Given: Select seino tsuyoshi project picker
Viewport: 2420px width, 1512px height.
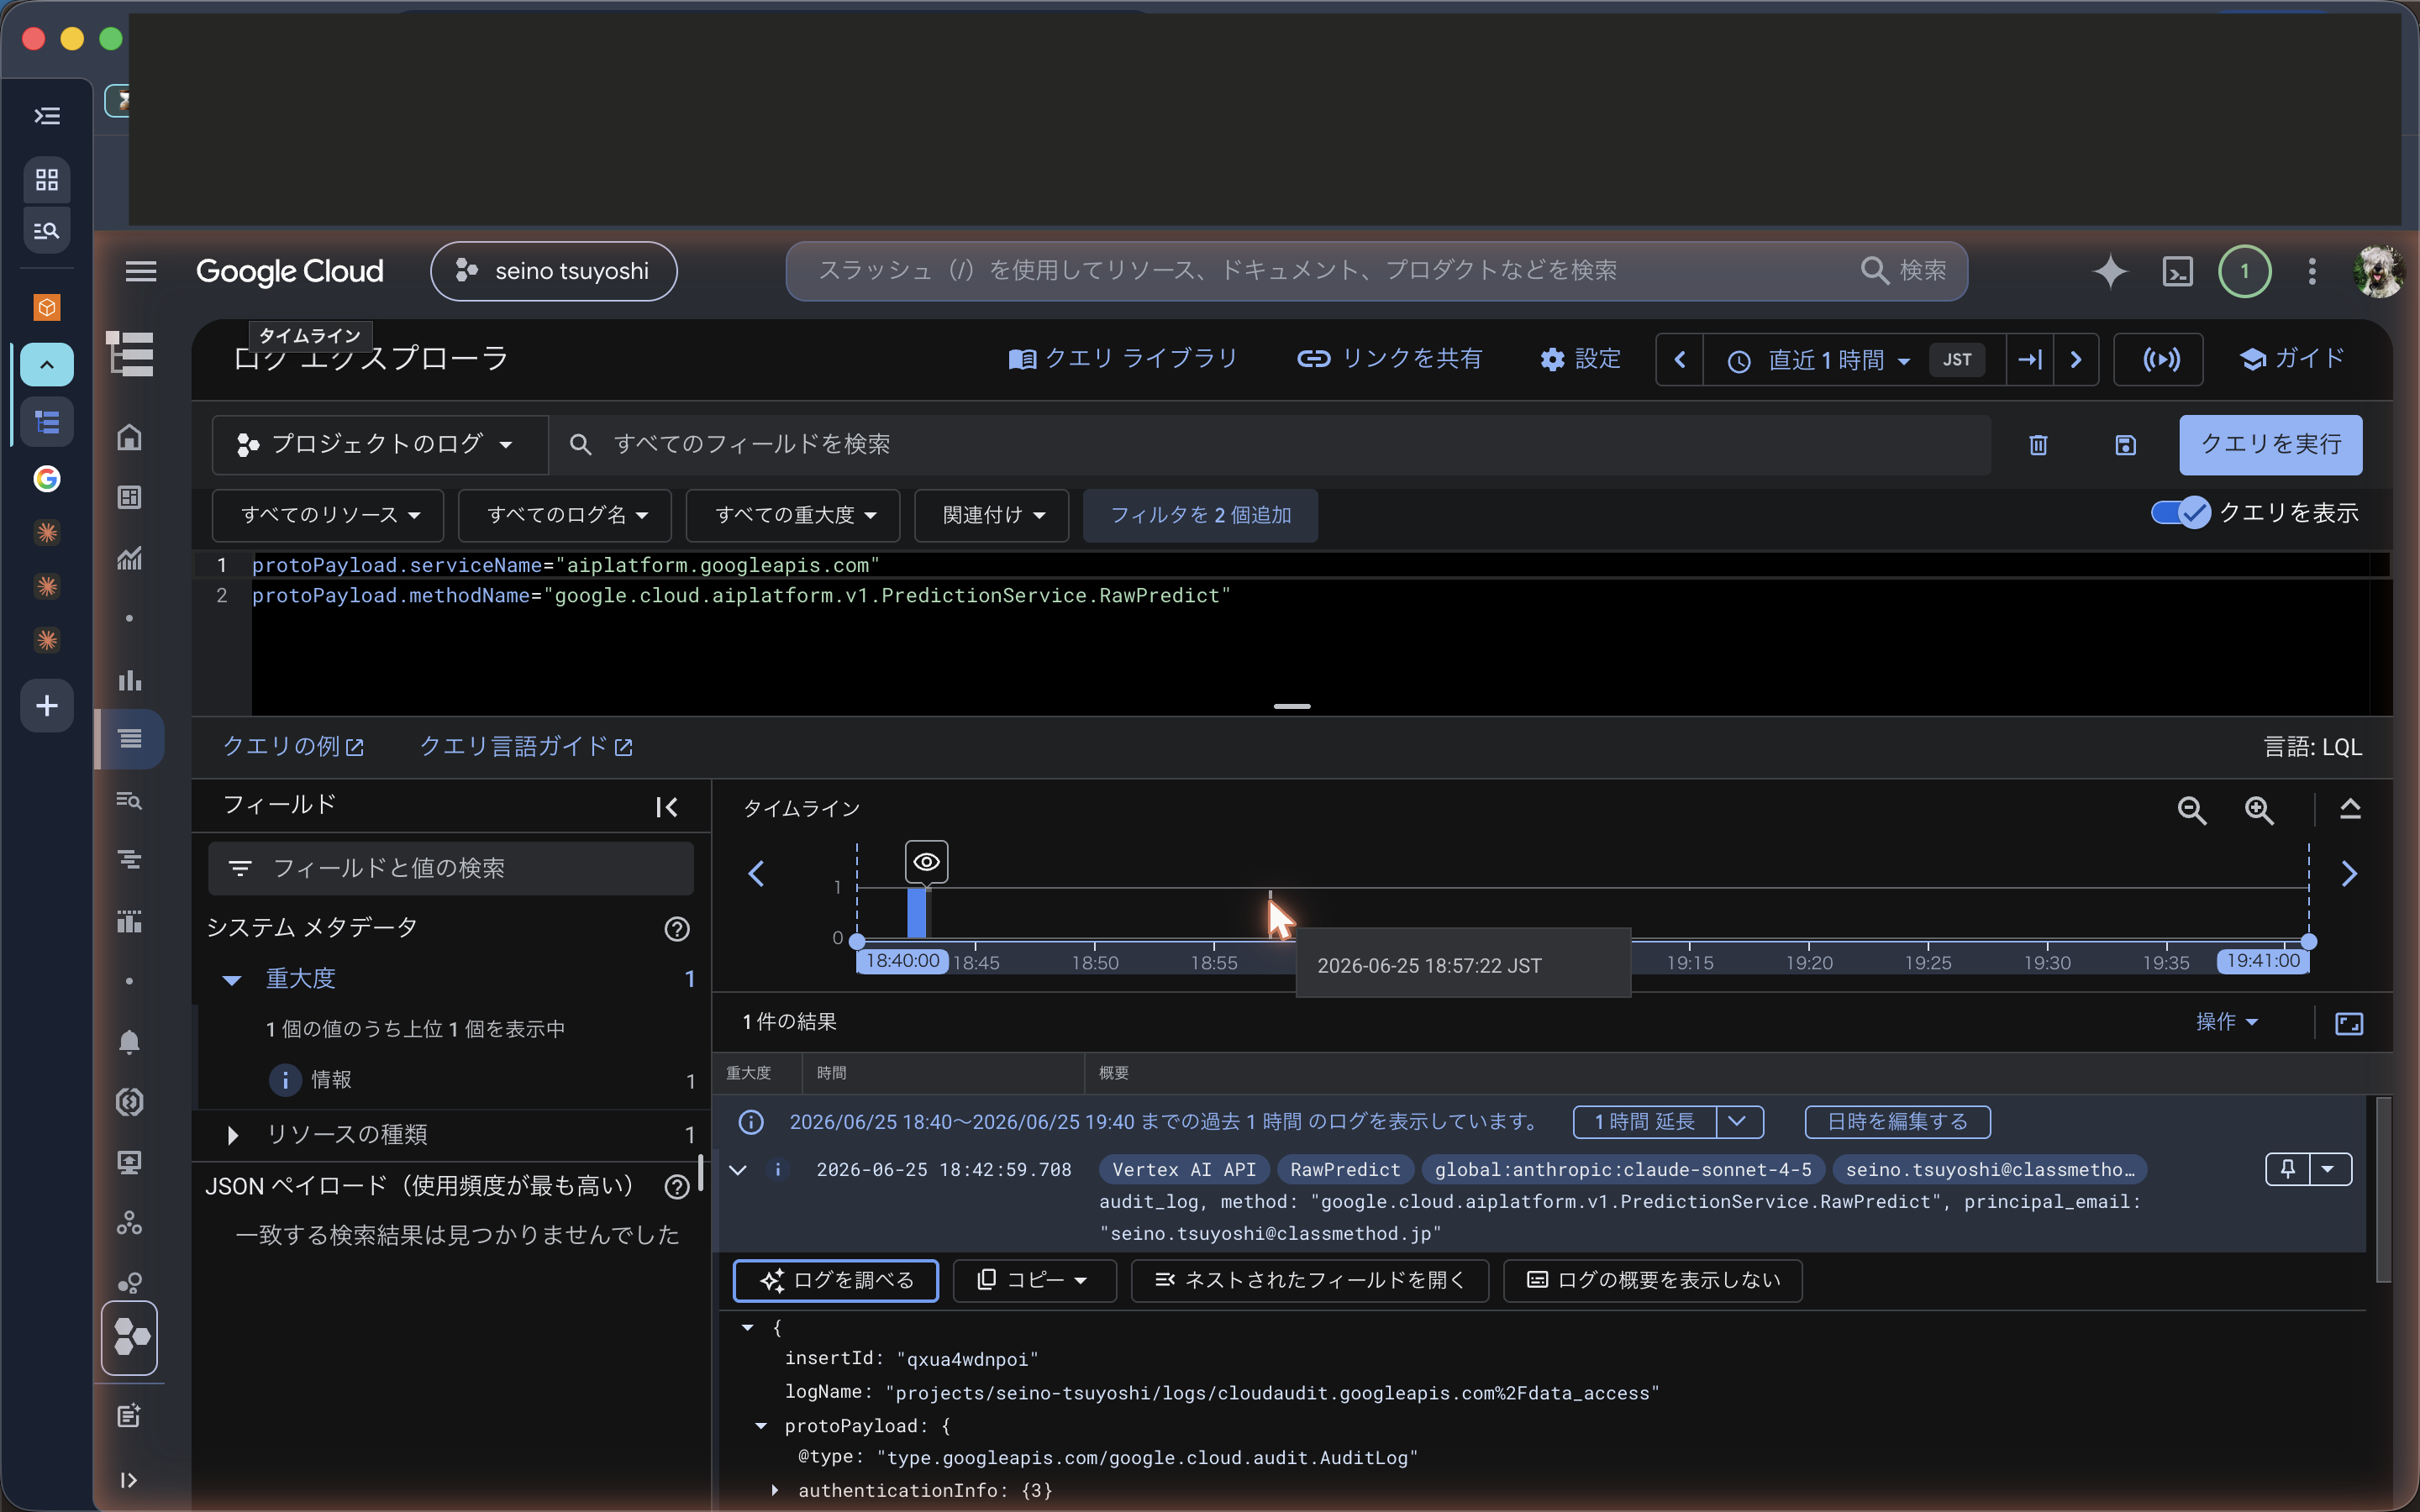Looking at the screenshot, I should (x=554, y=271).
